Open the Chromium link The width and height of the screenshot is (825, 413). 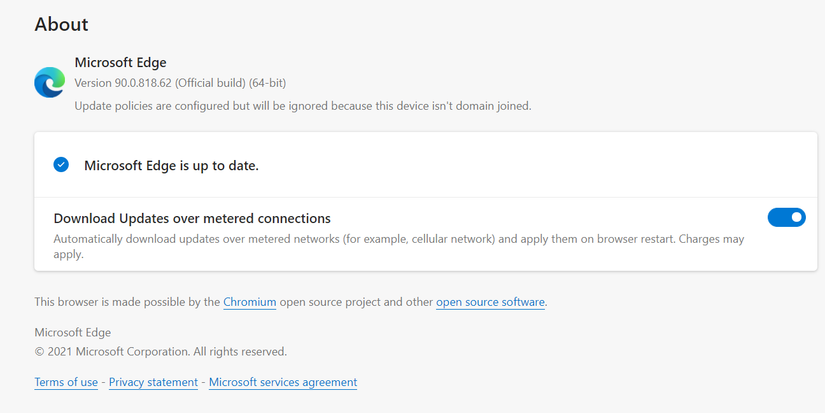click(x=249, y=302)
